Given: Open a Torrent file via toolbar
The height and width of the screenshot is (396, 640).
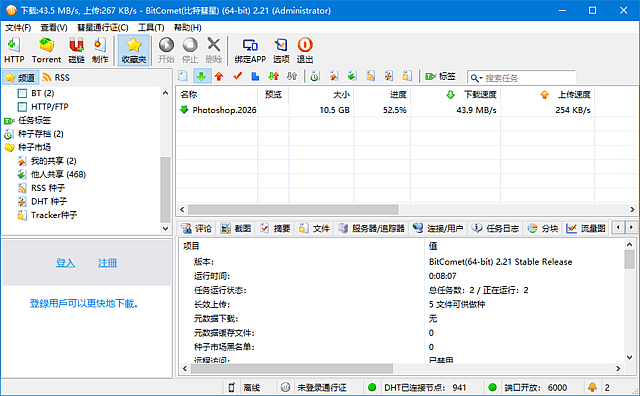Looking at the screenshot, I should pos(46,50).
